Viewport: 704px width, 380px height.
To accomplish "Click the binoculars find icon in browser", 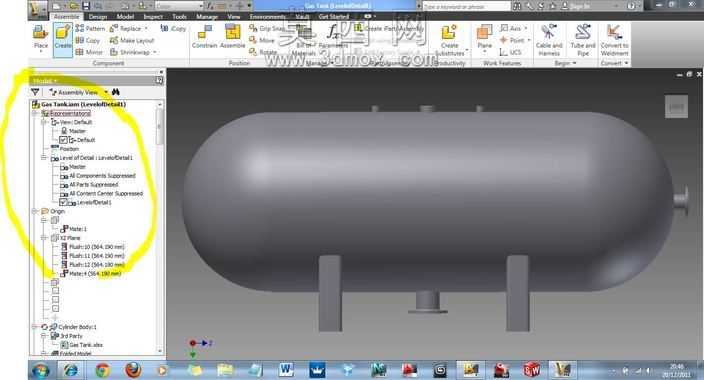I will click(x=115, y=92).
